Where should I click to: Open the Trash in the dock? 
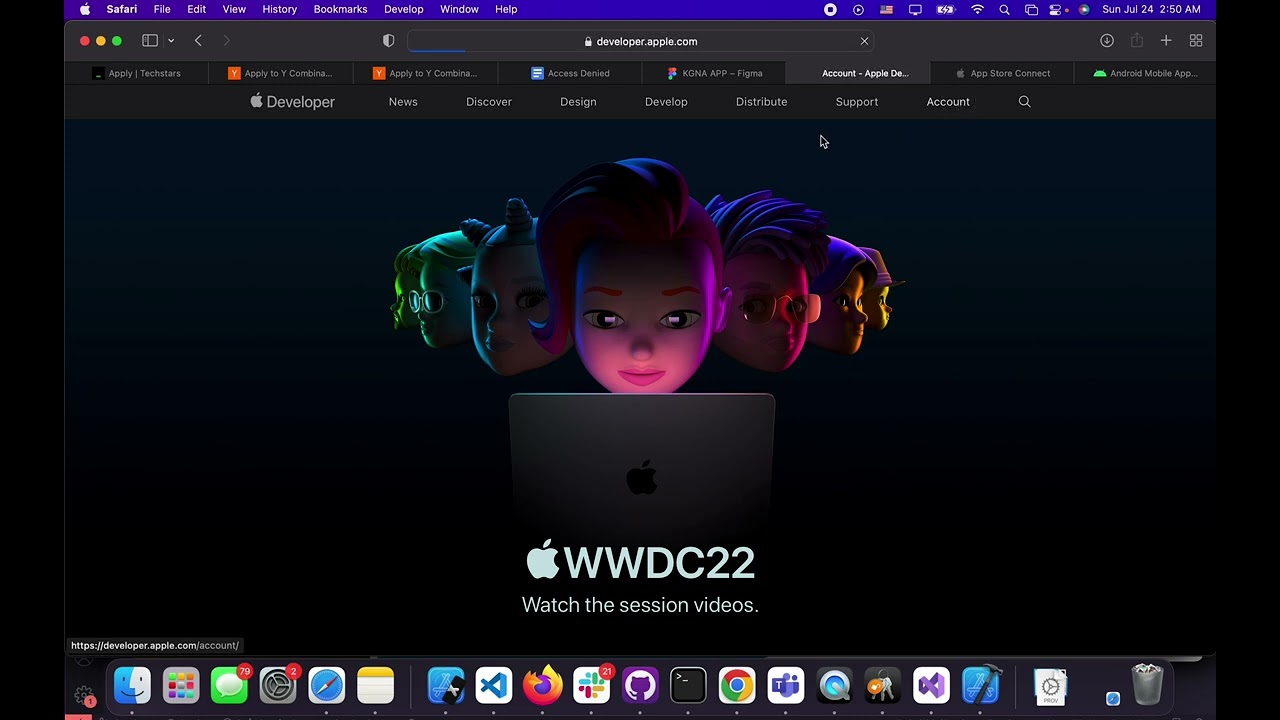click(x=1147, y=686)
